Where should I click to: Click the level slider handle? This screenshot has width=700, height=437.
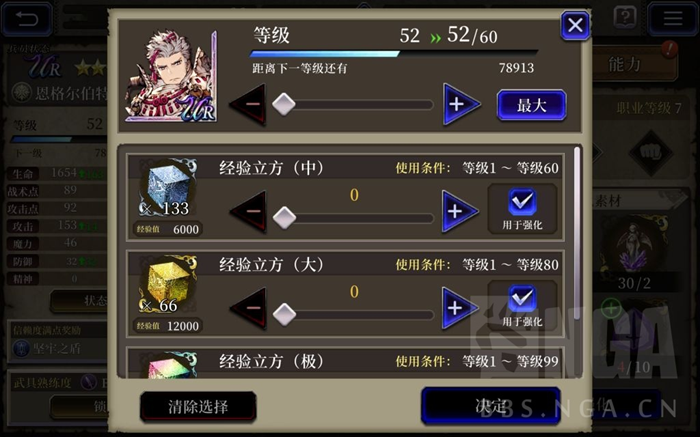coord(284,104)
